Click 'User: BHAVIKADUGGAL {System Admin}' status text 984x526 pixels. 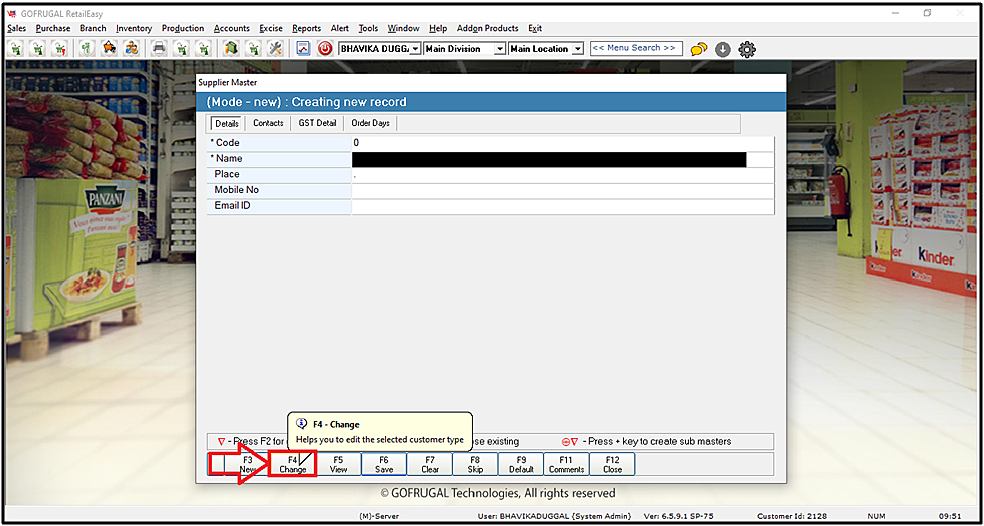click(x=554, y=516)
